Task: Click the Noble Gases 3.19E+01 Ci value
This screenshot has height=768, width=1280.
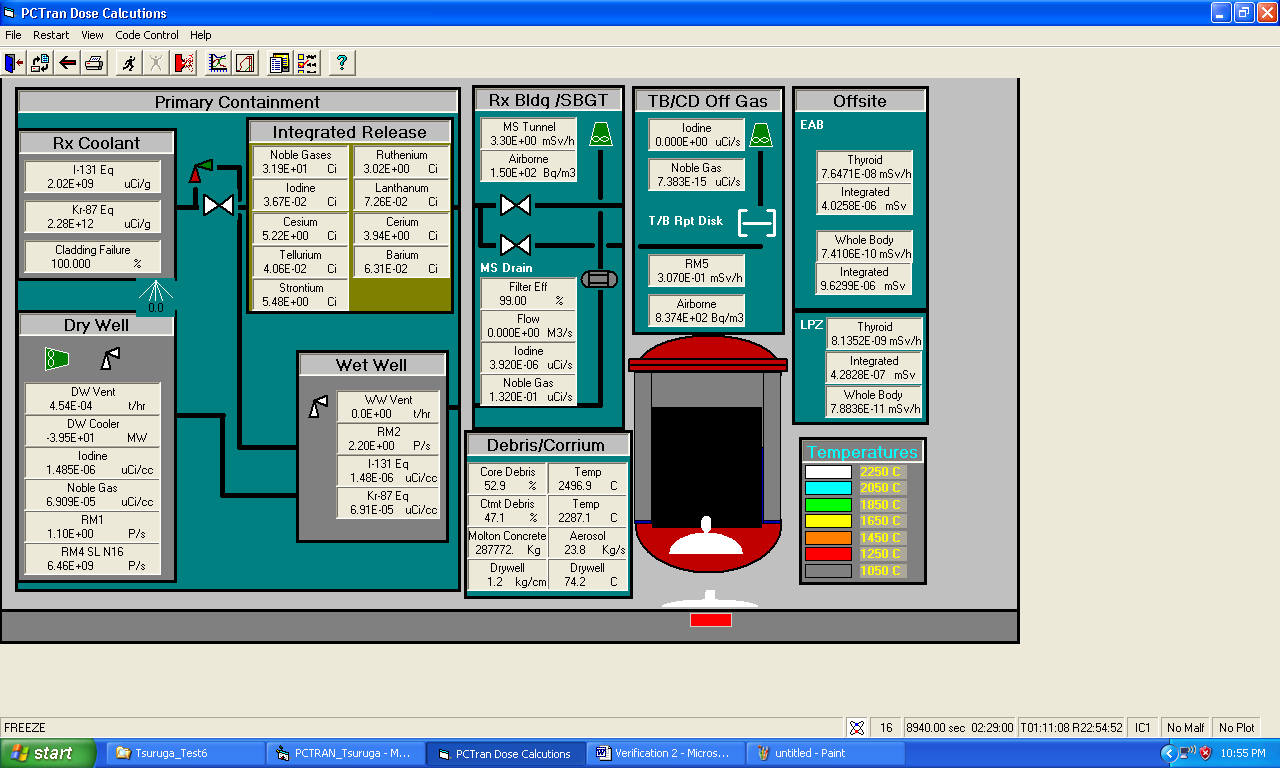Action: [x=300, y=162]
